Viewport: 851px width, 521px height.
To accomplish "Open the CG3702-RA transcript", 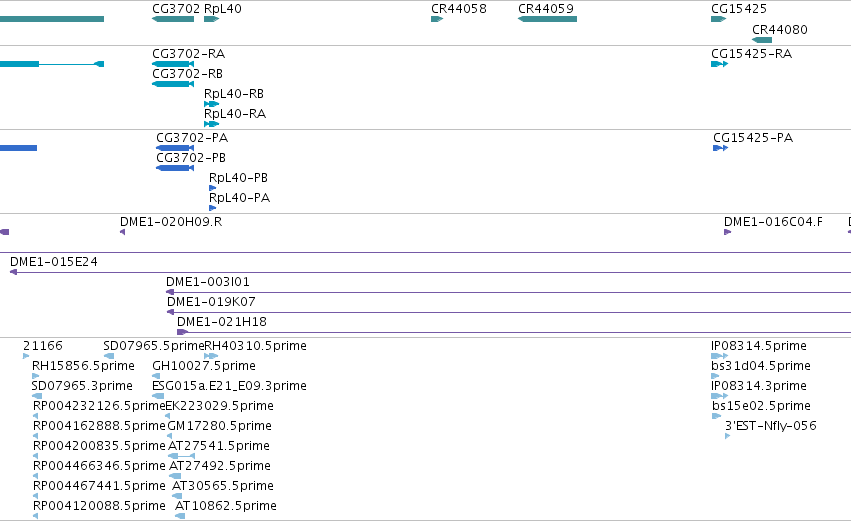I will pyautogui.click(x=173, y=64).
